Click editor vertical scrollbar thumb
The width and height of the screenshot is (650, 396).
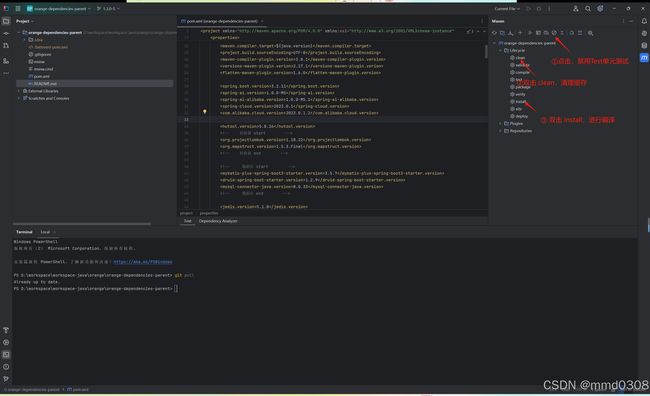point(485,51)
